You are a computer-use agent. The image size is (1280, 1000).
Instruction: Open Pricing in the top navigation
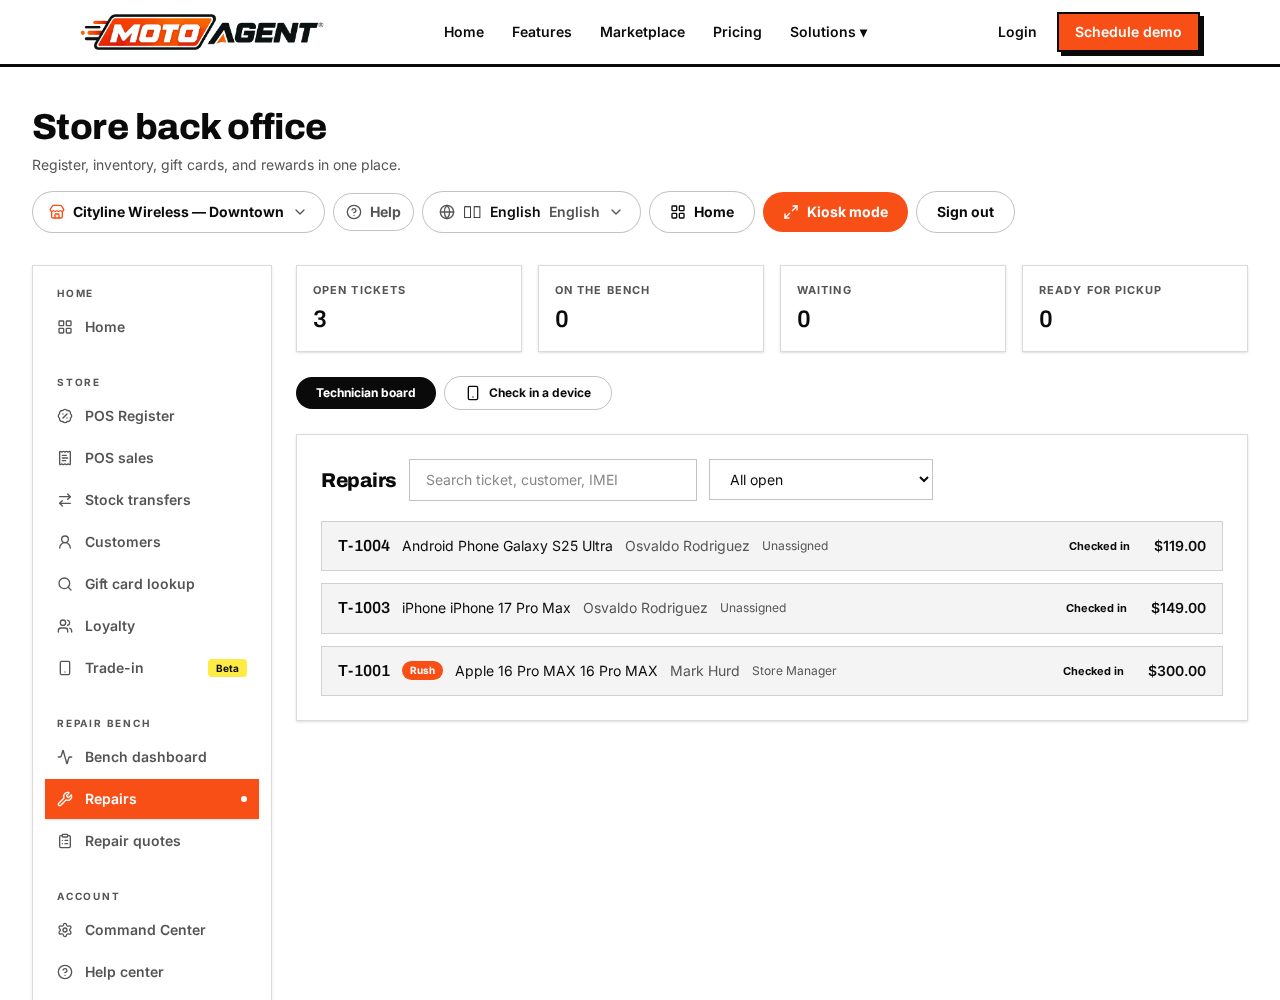(737, 32)
